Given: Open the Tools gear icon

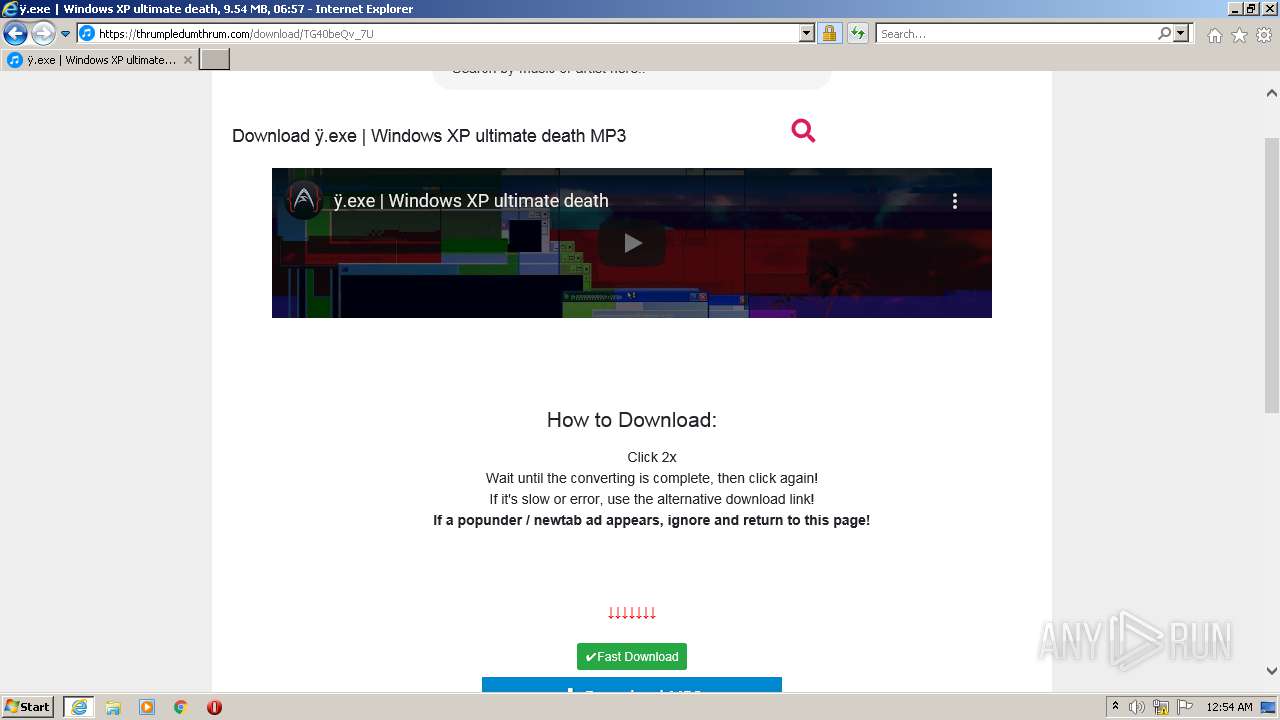Looking at the screenshot, I should click(x=1264, y=35).
